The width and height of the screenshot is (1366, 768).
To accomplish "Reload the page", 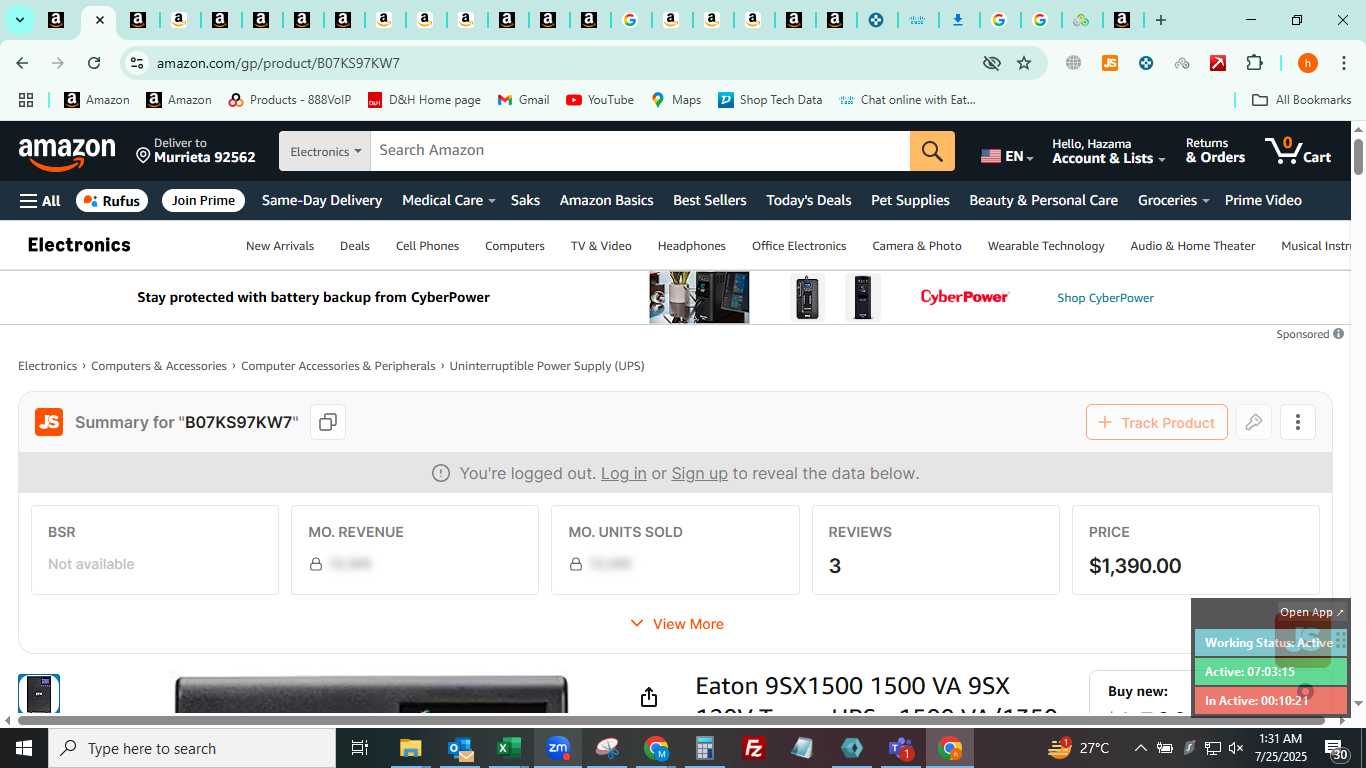I will (x=94, y=63).
